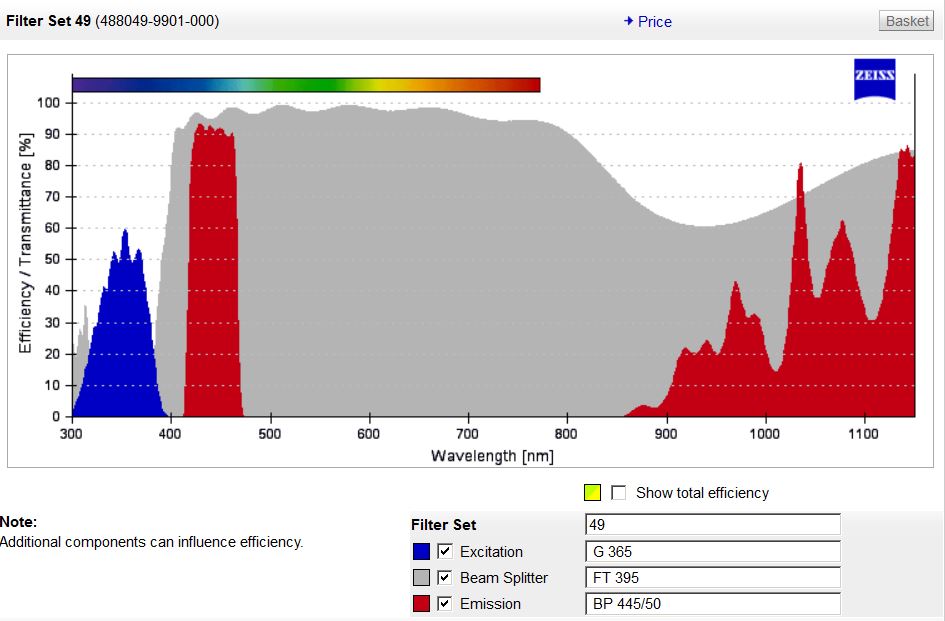Click the yellow total efficiency color swatch
945x621 pixels.
click(x=592, y=493)
